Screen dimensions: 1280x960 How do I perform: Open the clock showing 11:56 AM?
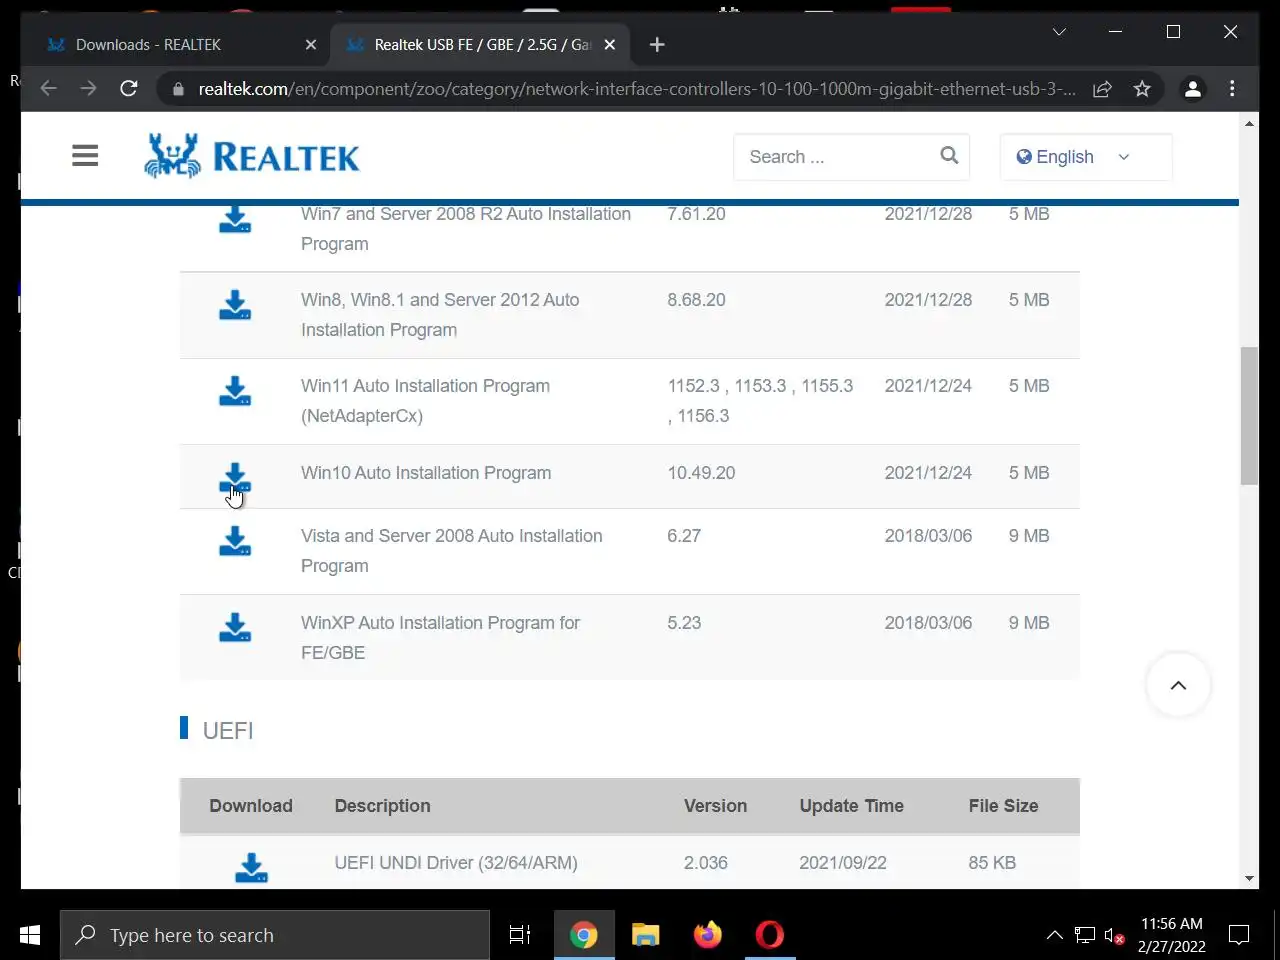tap(1171, 935)
